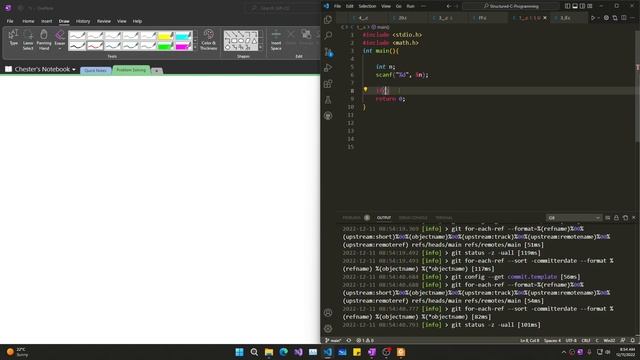
Task: Switch to OneNote History tab
Action: point(83,21)
